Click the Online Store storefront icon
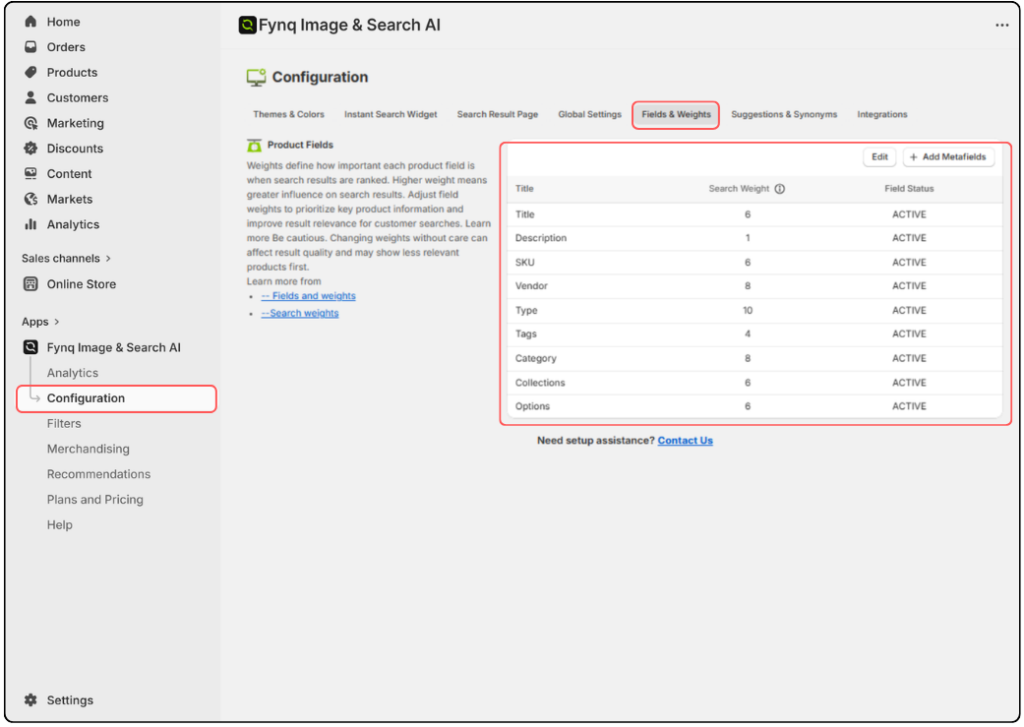The height and width of the screenshot is (727, 1024). (30, 284)
